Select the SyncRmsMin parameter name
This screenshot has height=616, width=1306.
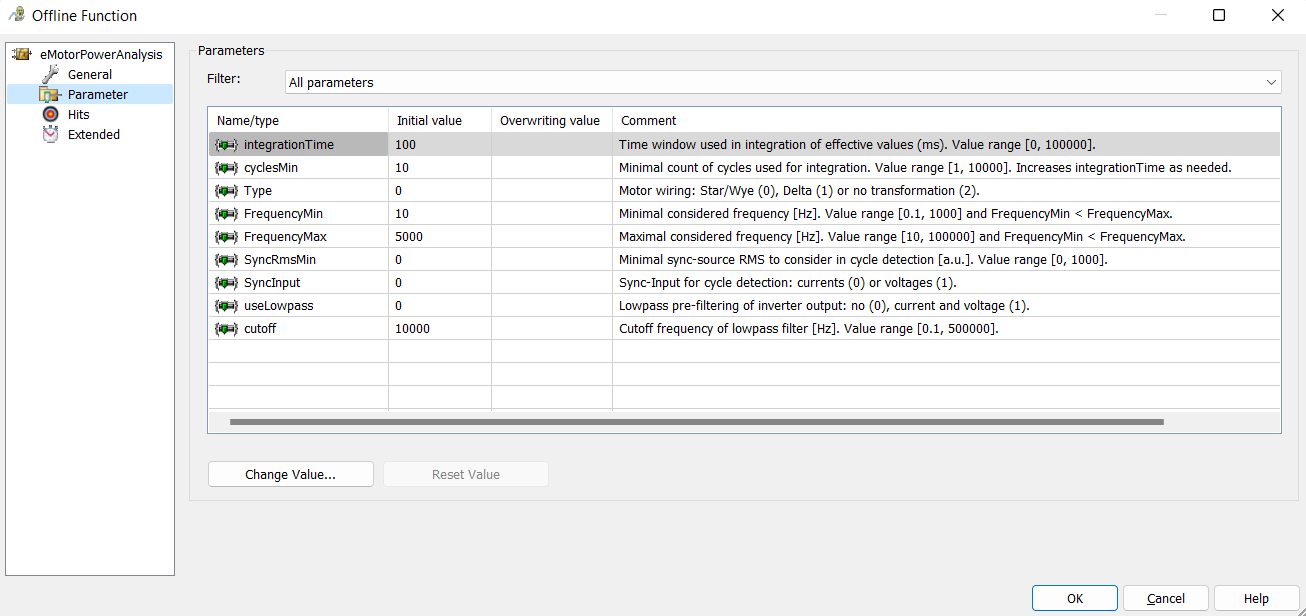point(280,260)
